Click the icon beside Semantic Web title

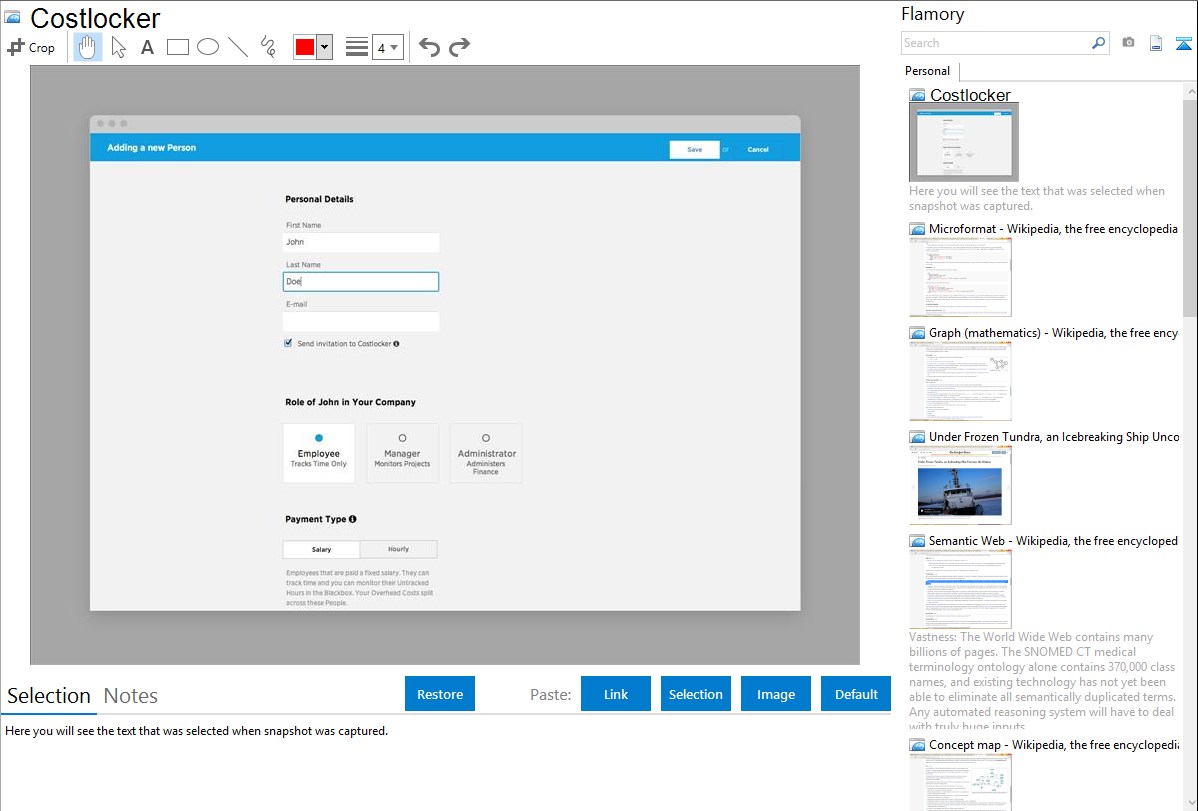(917, 541)
